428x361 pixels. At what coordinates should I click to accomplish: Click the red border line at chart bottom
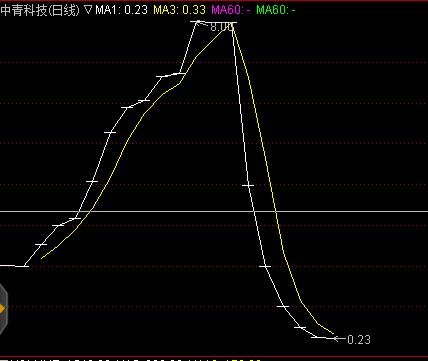click(214, 357)
